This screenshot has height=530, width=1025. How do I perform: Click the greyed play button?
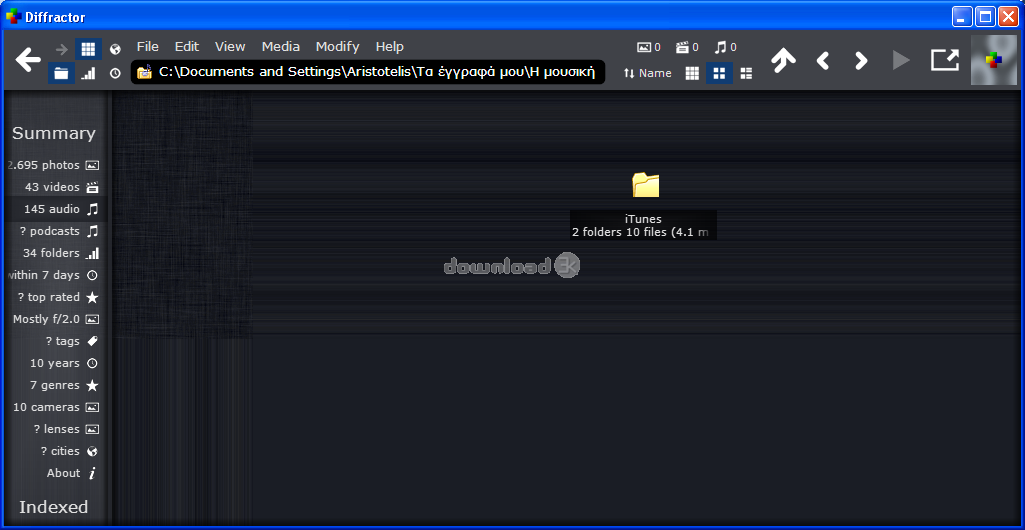901,61
